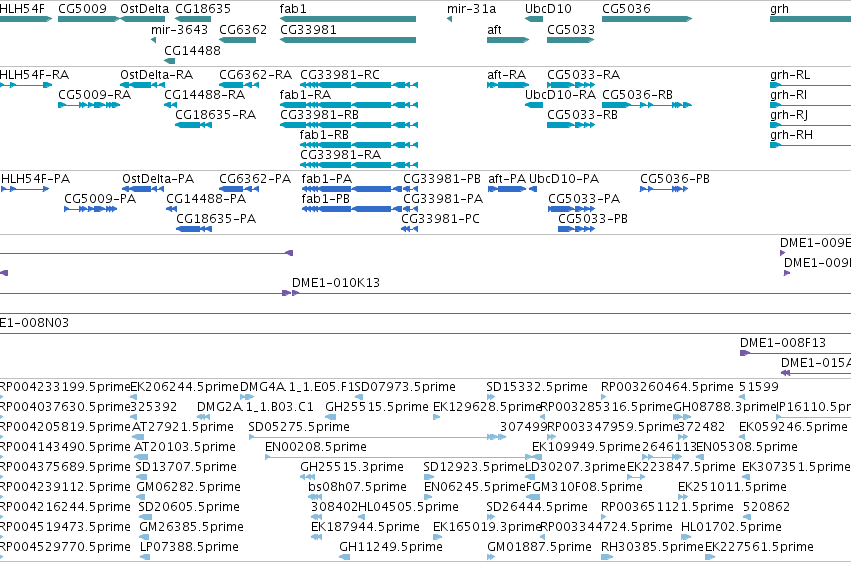Viewport: 851px width, 562px height.
Task: Select the OstDelta gene label
Action: 144,9
